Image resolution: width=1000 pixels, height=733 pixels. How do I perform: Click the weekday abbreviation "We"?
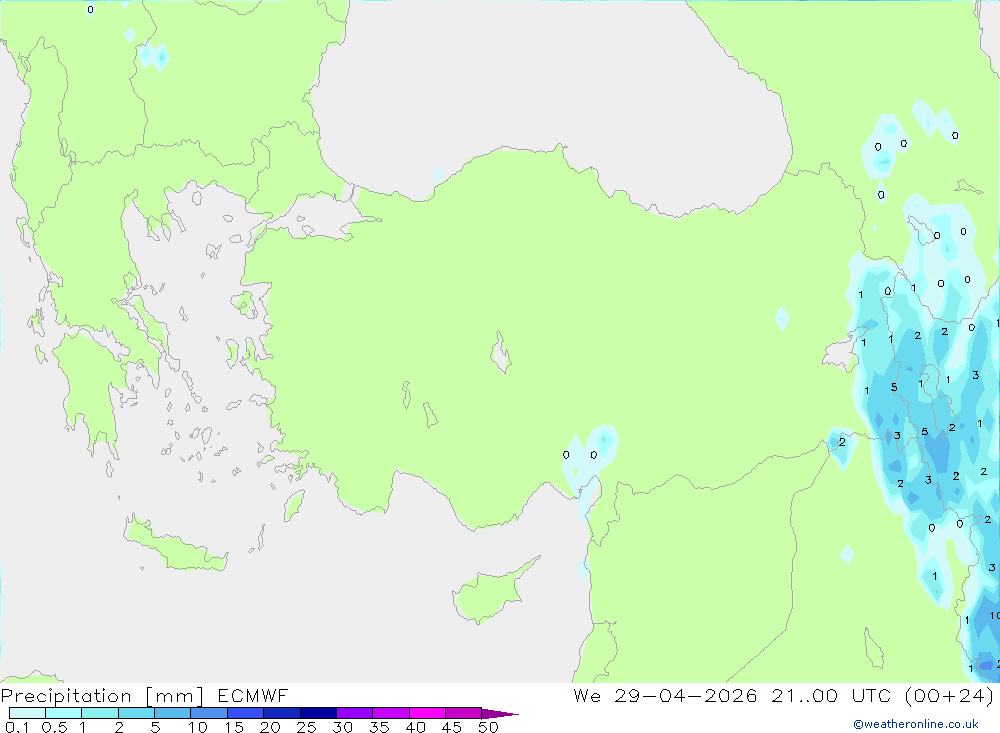pyautogui.click(x=587, y=695)
